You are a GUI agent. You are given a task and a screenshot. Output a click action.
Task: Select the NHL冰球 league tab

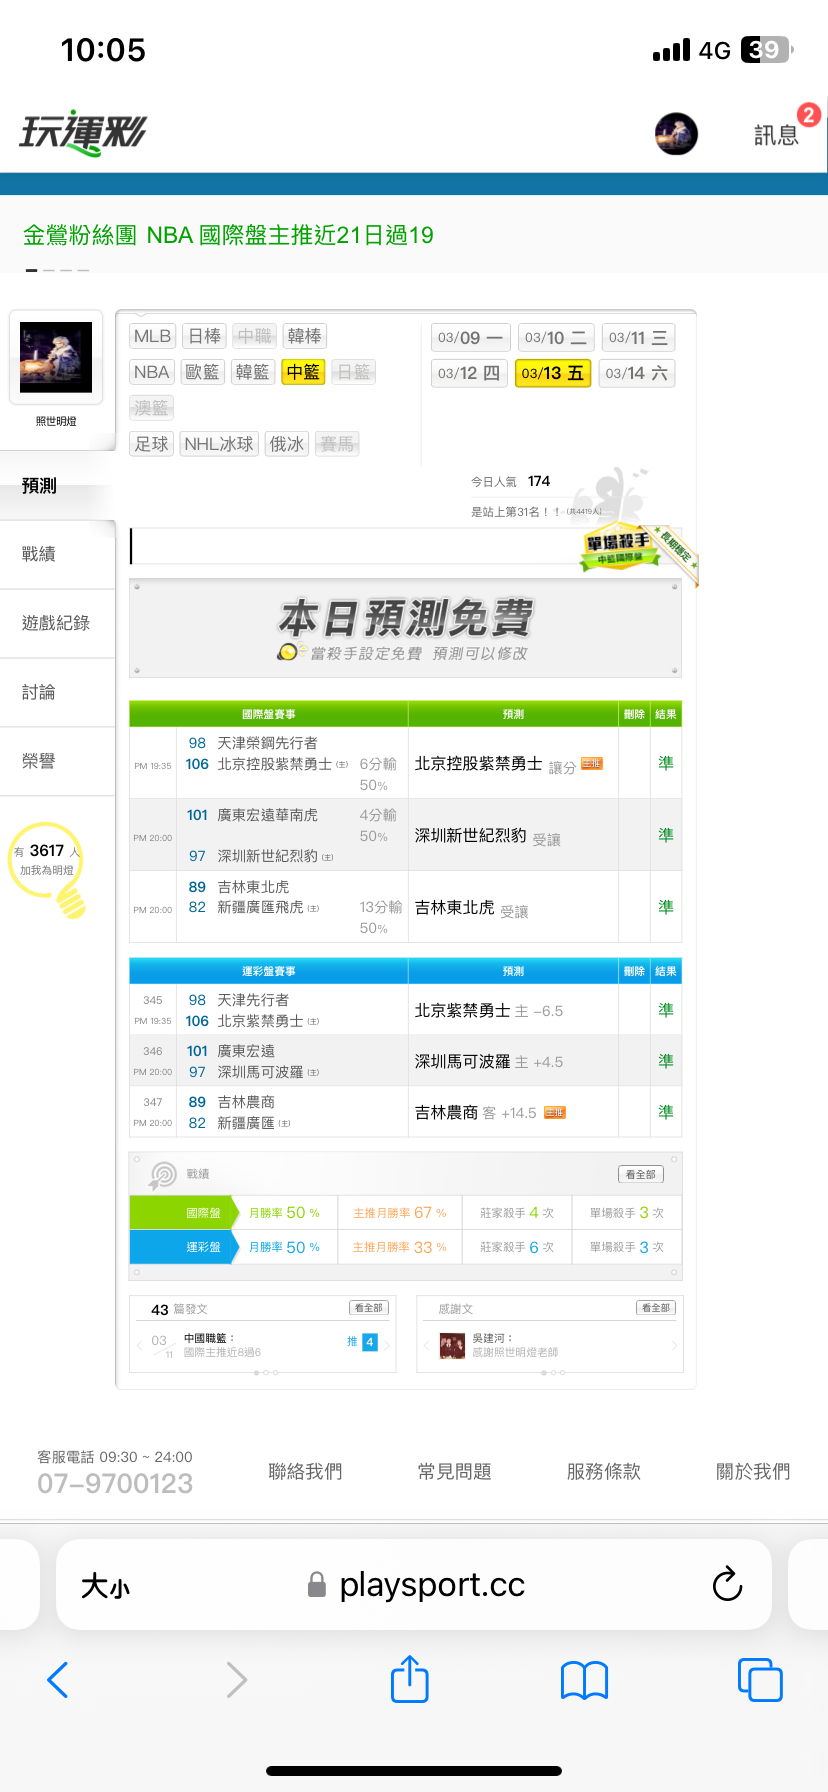click(x=219, y=444)
